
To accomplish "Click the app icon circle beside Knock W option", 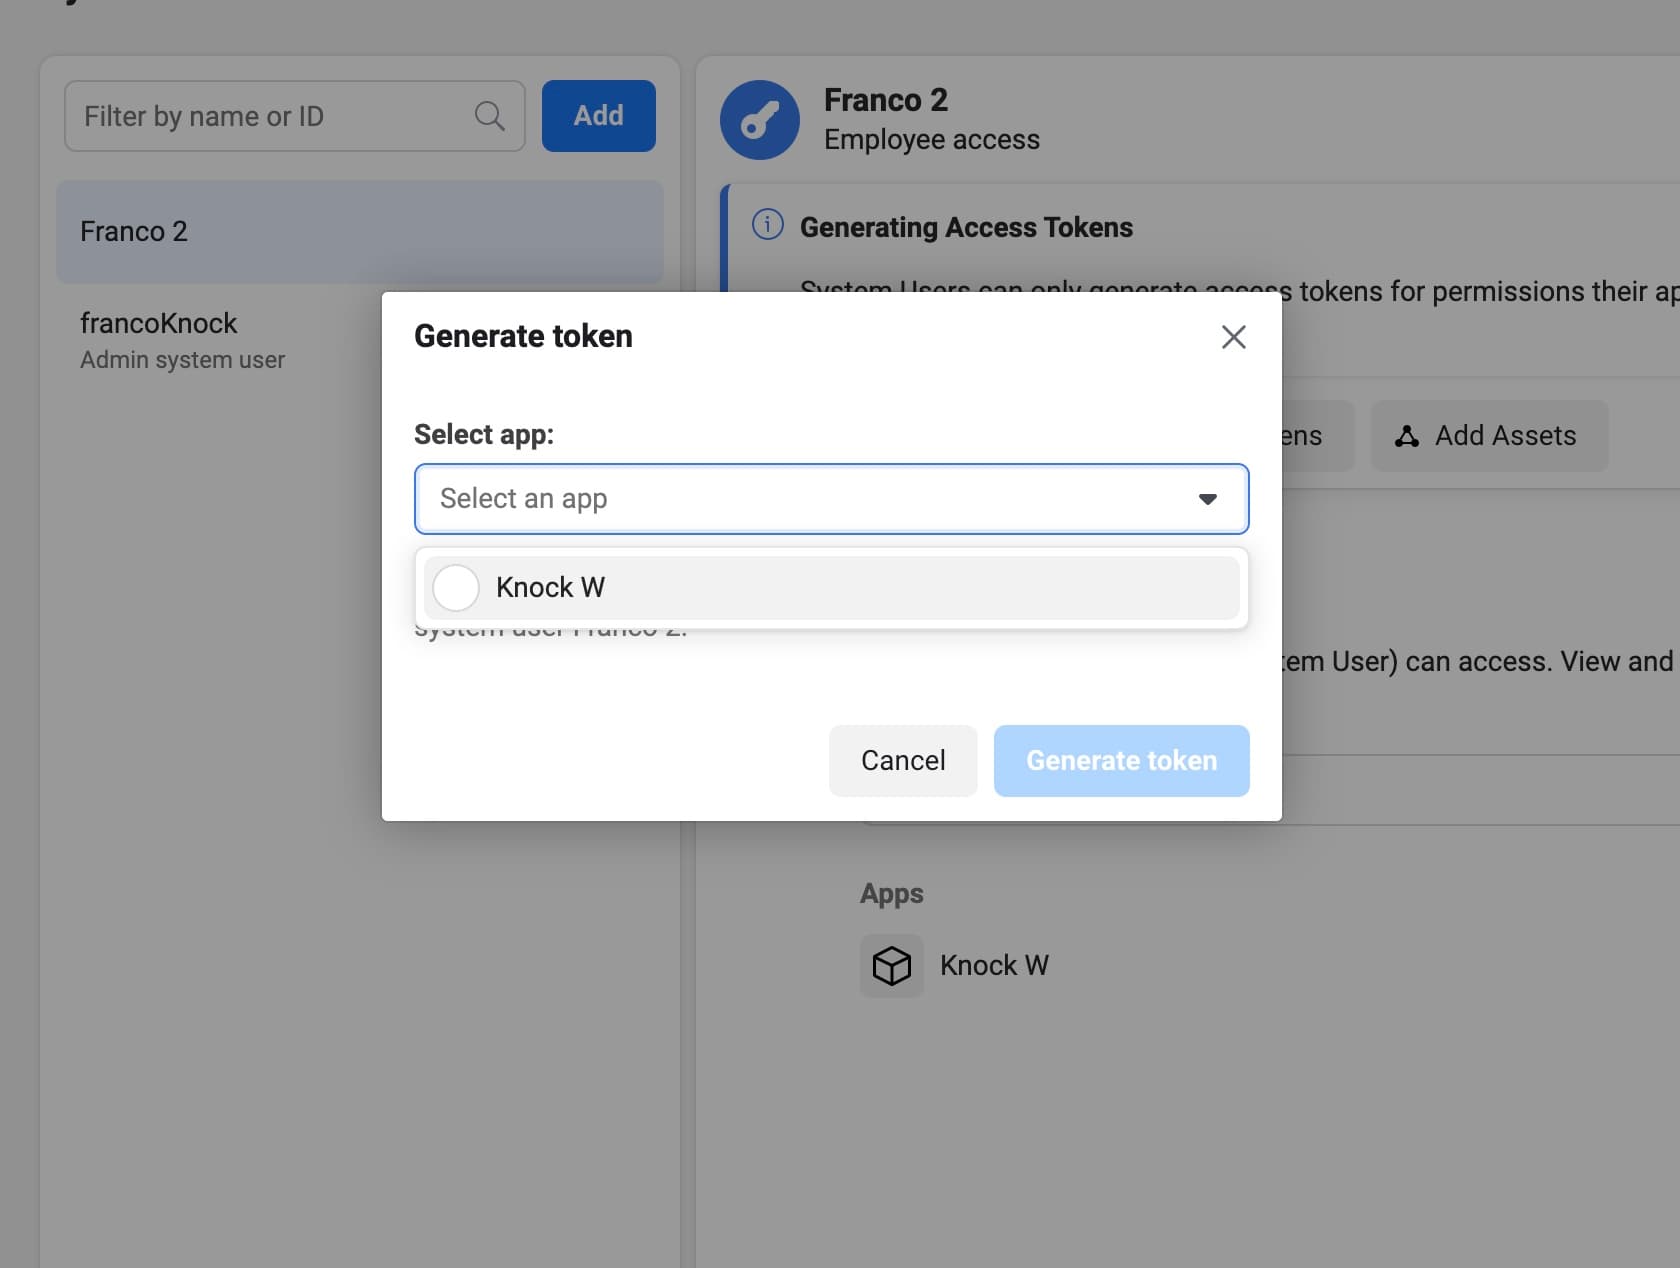I will point(456,587).
